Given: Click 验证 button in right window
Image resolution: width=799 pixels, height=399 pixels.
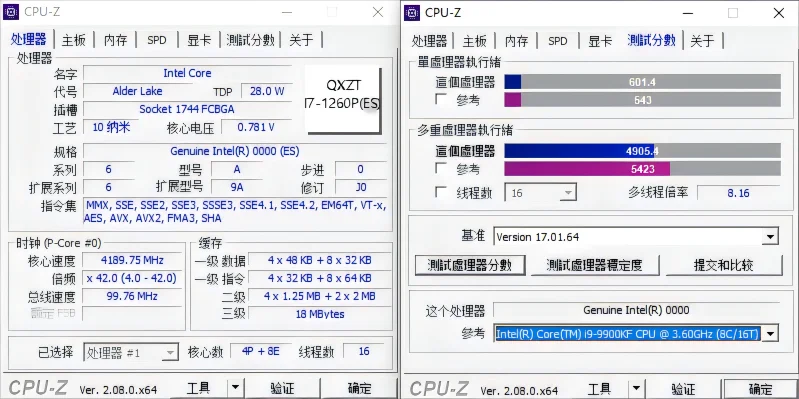Looking at the screenshot, I should (683, 389).
